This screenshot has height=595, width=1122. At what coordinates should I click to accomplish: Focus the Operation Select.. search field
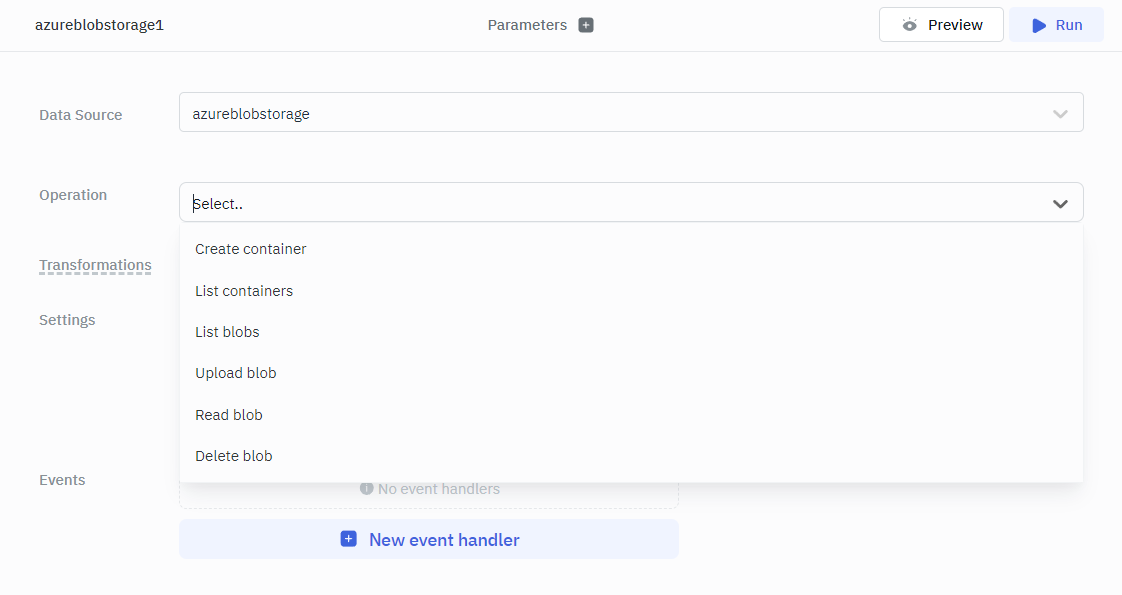(600, 204)
